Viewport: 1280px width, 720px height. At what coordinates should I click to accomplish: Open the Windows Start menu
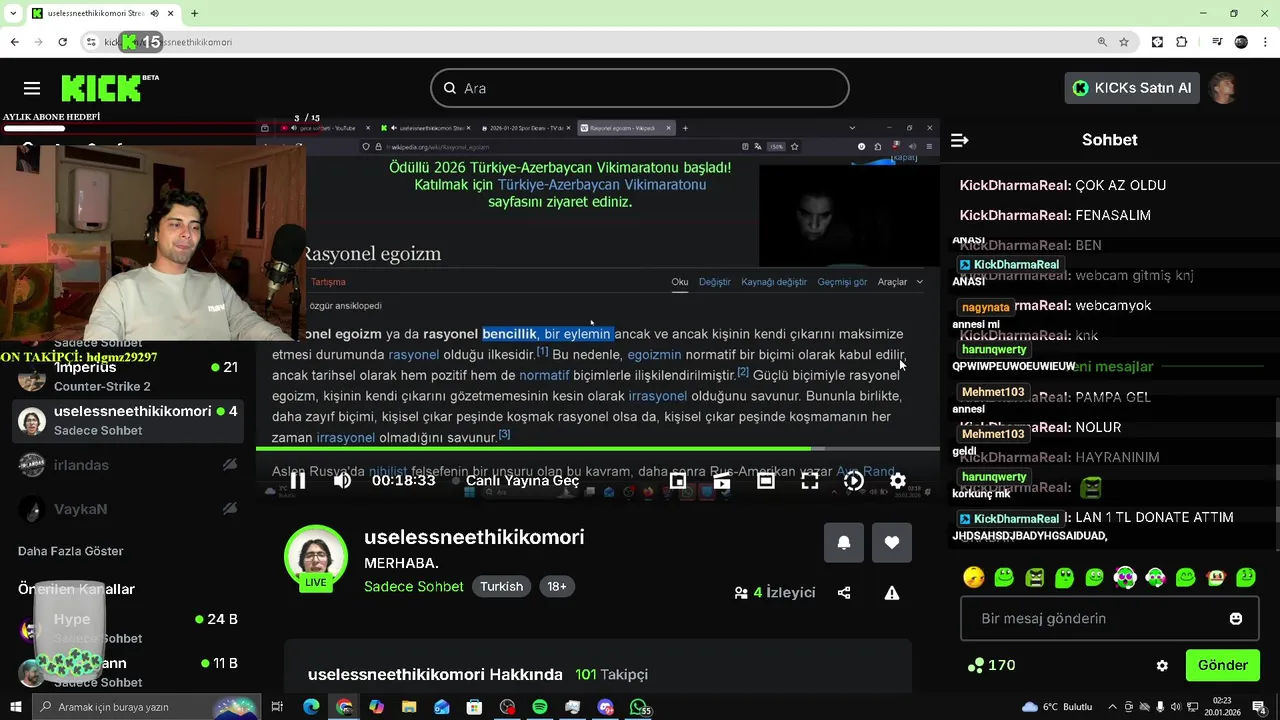coord(16,707)
